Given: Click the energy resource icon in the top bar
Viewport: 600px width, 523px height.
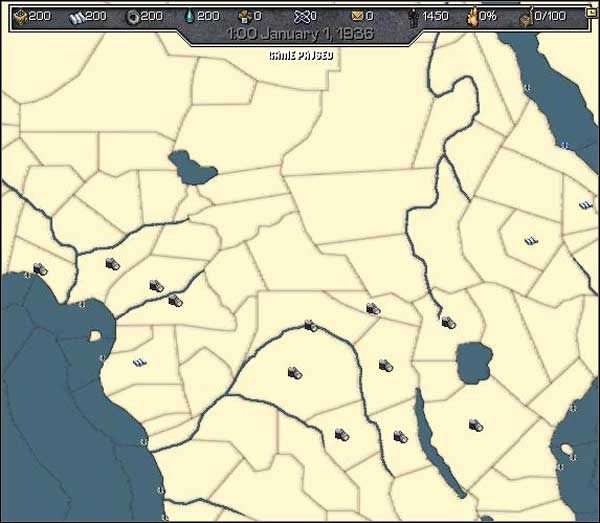Looking at the screenshot, I should pyautogui.click(x=17, y=16).
